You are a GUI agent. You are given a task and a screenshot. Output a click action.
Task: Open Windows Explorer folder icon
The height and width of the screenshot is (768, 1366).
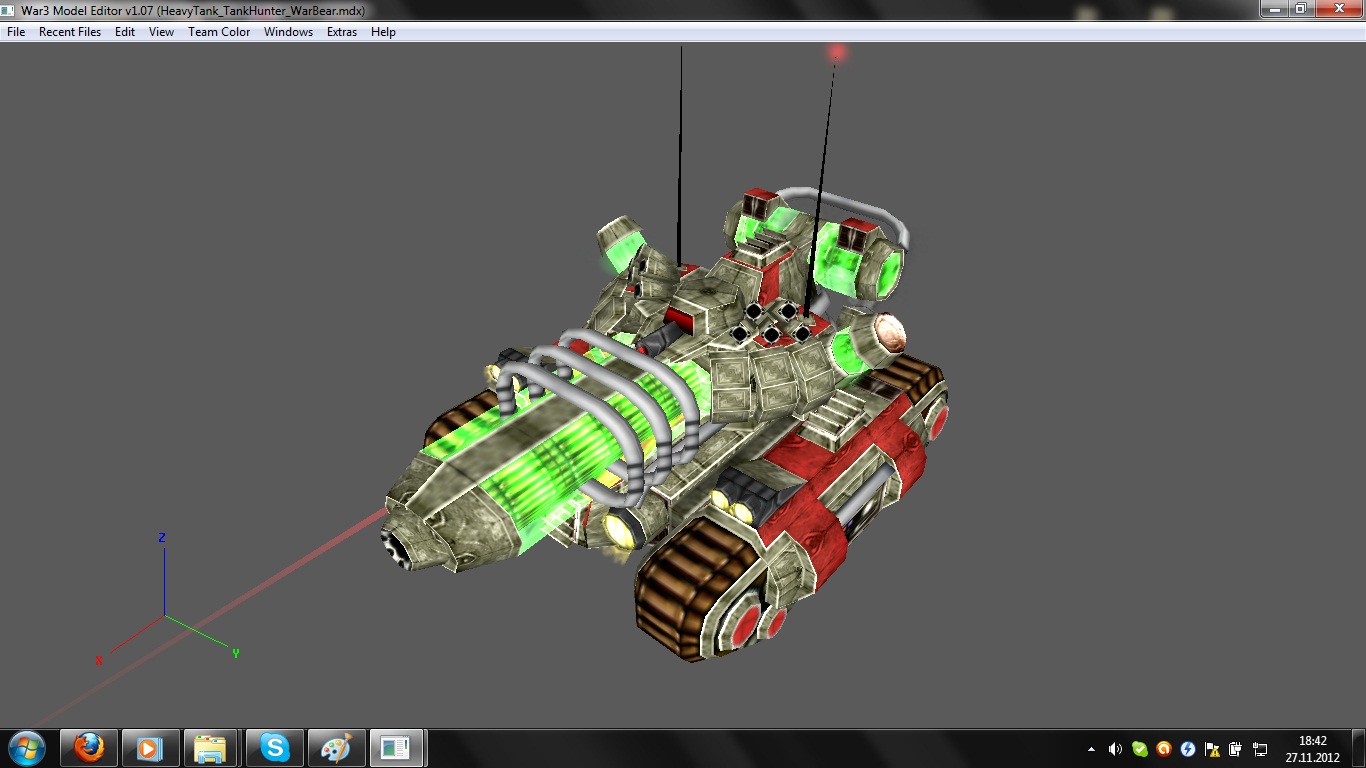tap(211, 747)
